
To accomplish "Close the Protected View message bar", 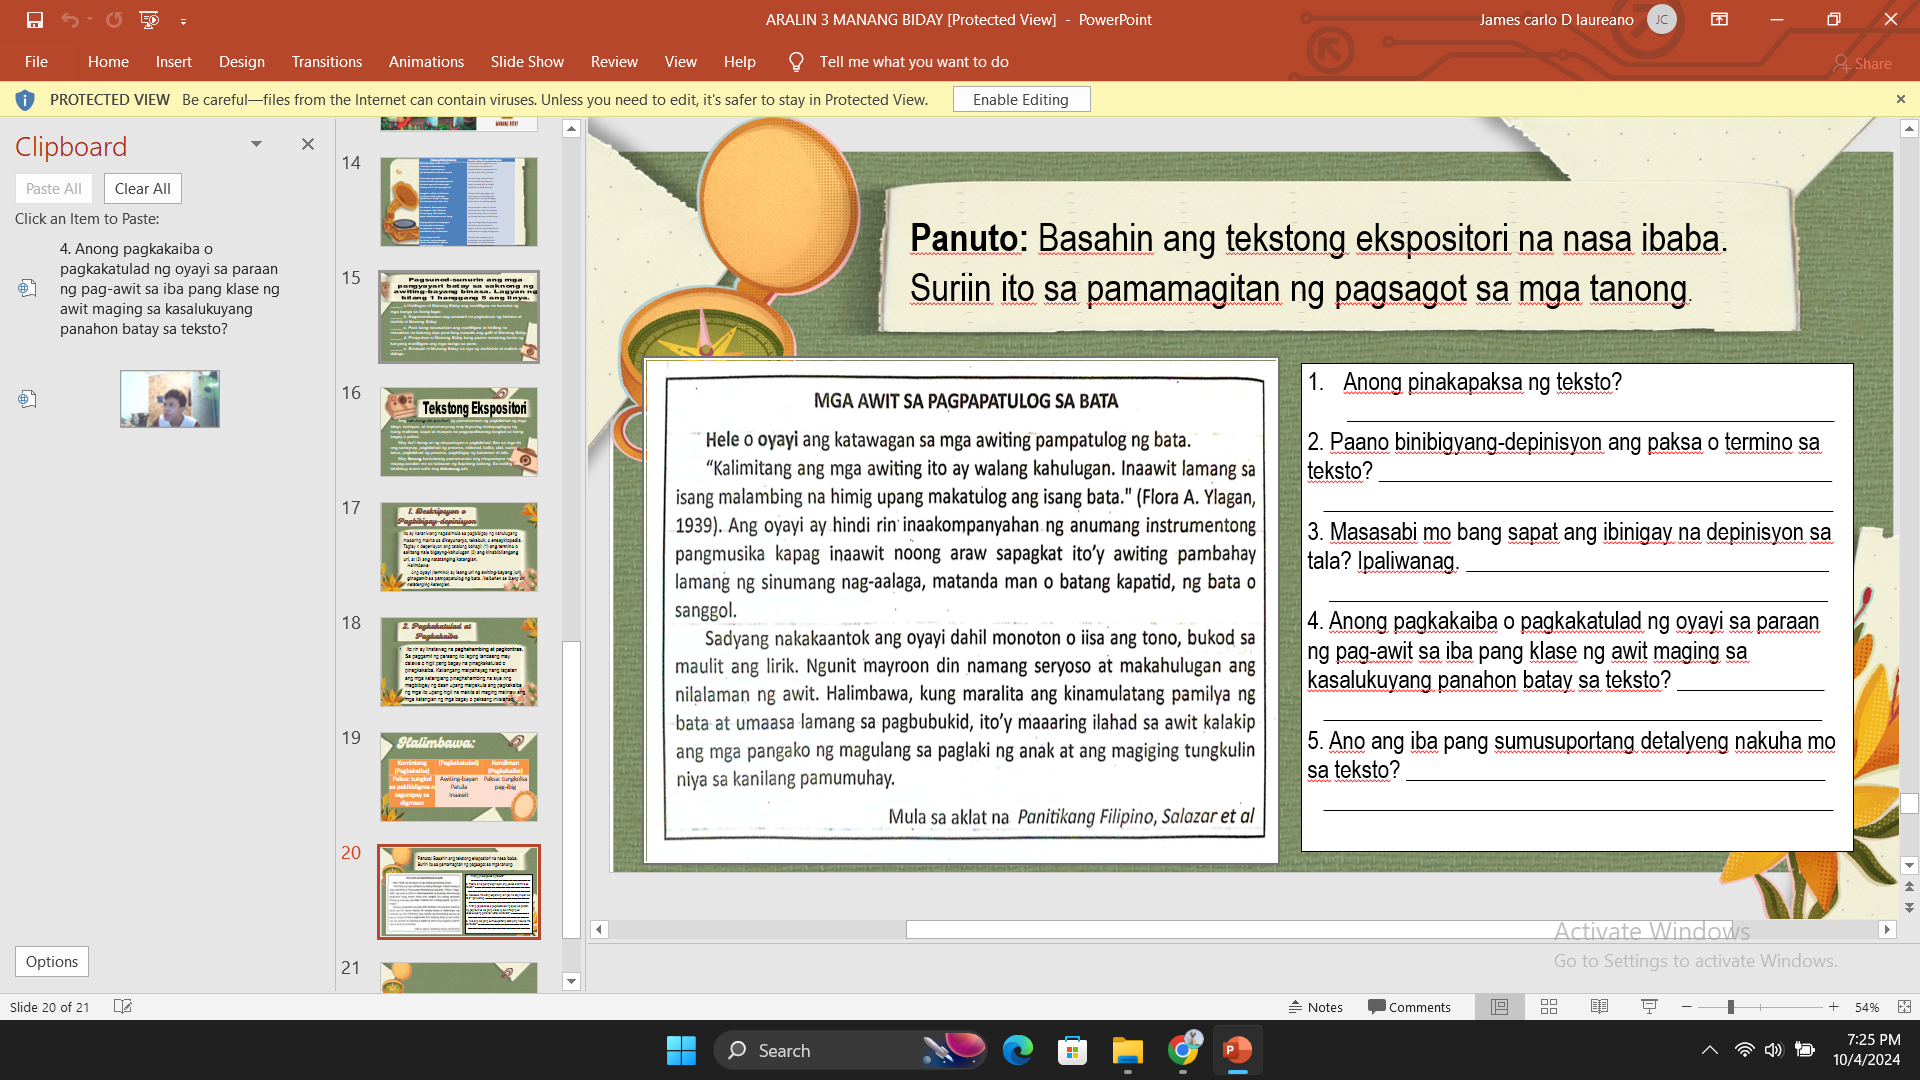I will point(1901,99).
